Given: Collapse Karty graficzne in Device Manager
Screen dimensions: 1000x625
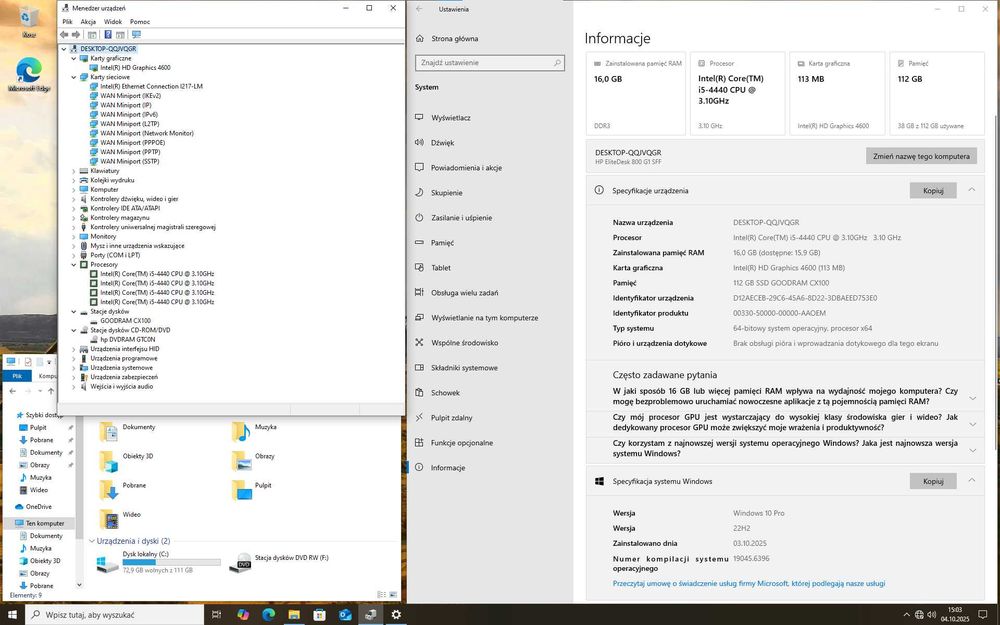Looking at the screenshot, I should tap(73, 59).
